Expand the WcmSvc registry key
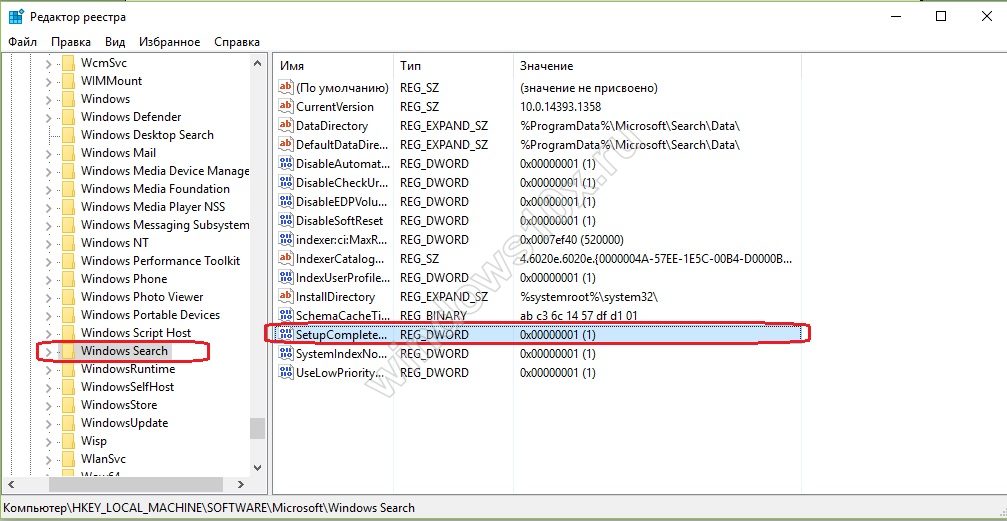 48,63
